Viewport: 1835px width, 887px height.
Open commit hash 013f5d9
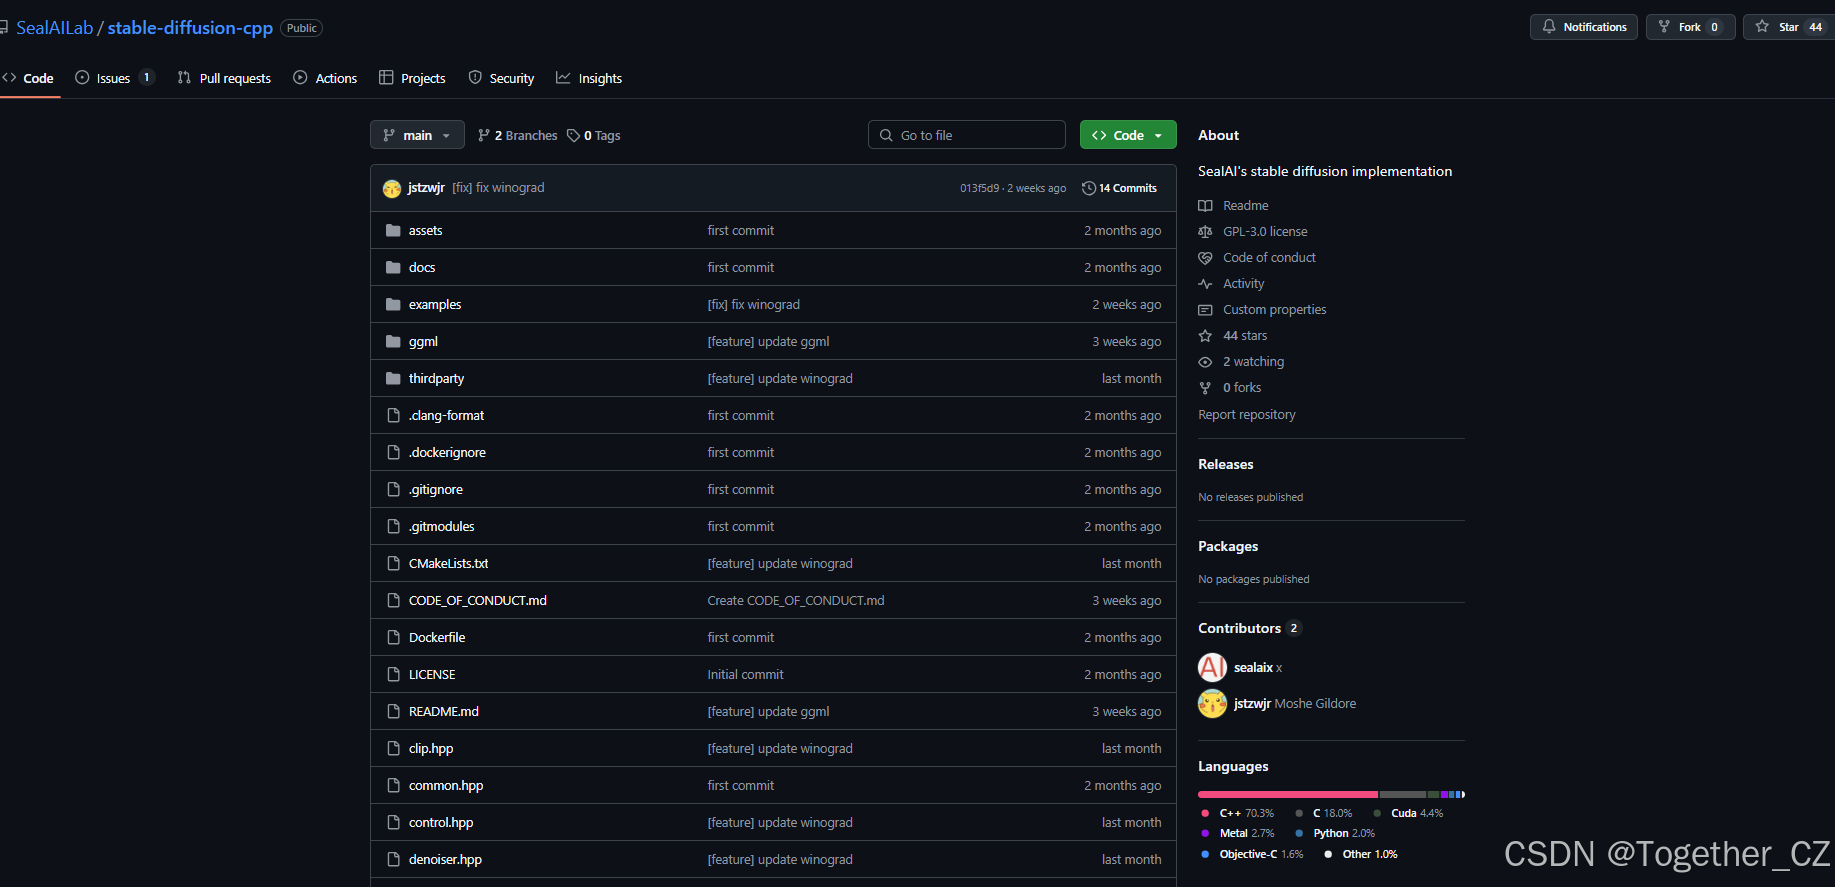coord(979,188)
